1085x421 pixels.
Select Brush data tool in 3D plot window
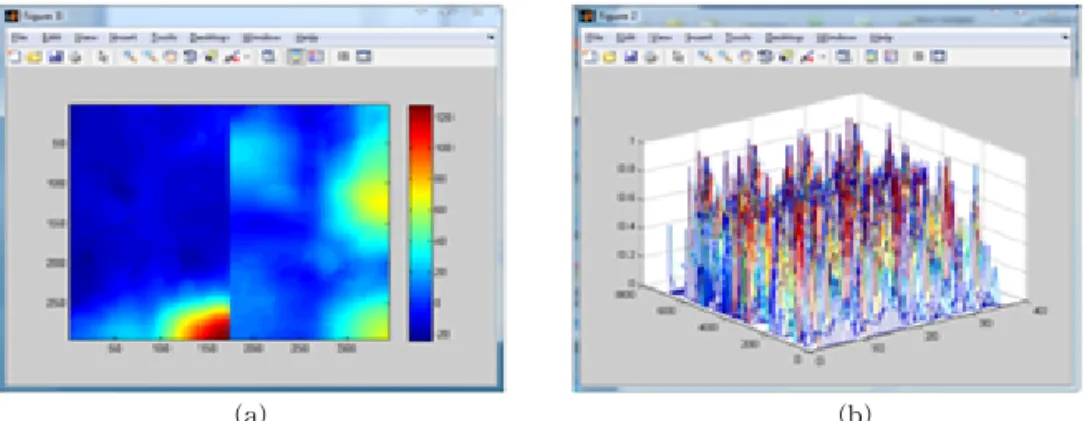pos(807,57)
